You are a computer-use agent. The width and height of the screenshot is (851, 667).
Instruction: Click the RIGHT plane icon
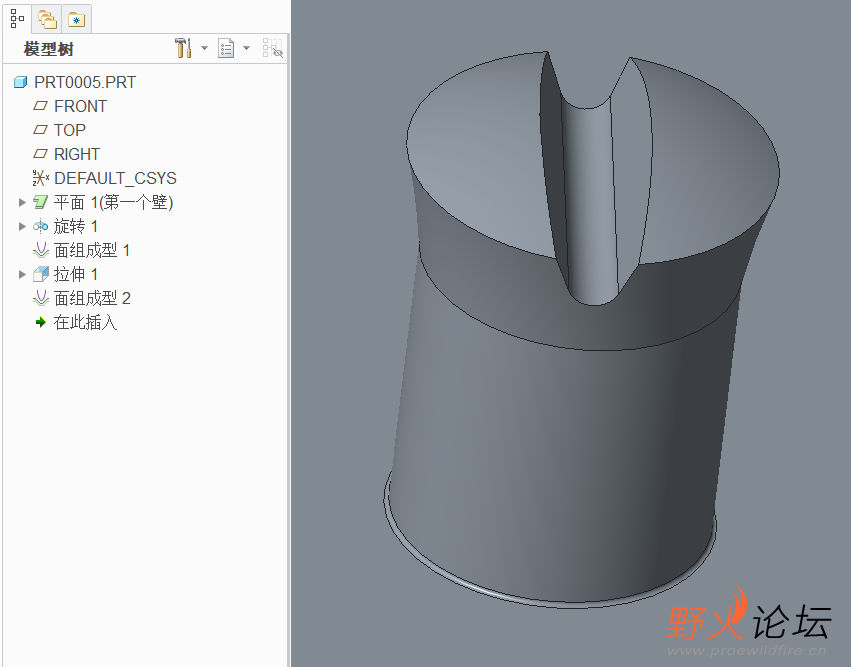click(x=40, y=154)
